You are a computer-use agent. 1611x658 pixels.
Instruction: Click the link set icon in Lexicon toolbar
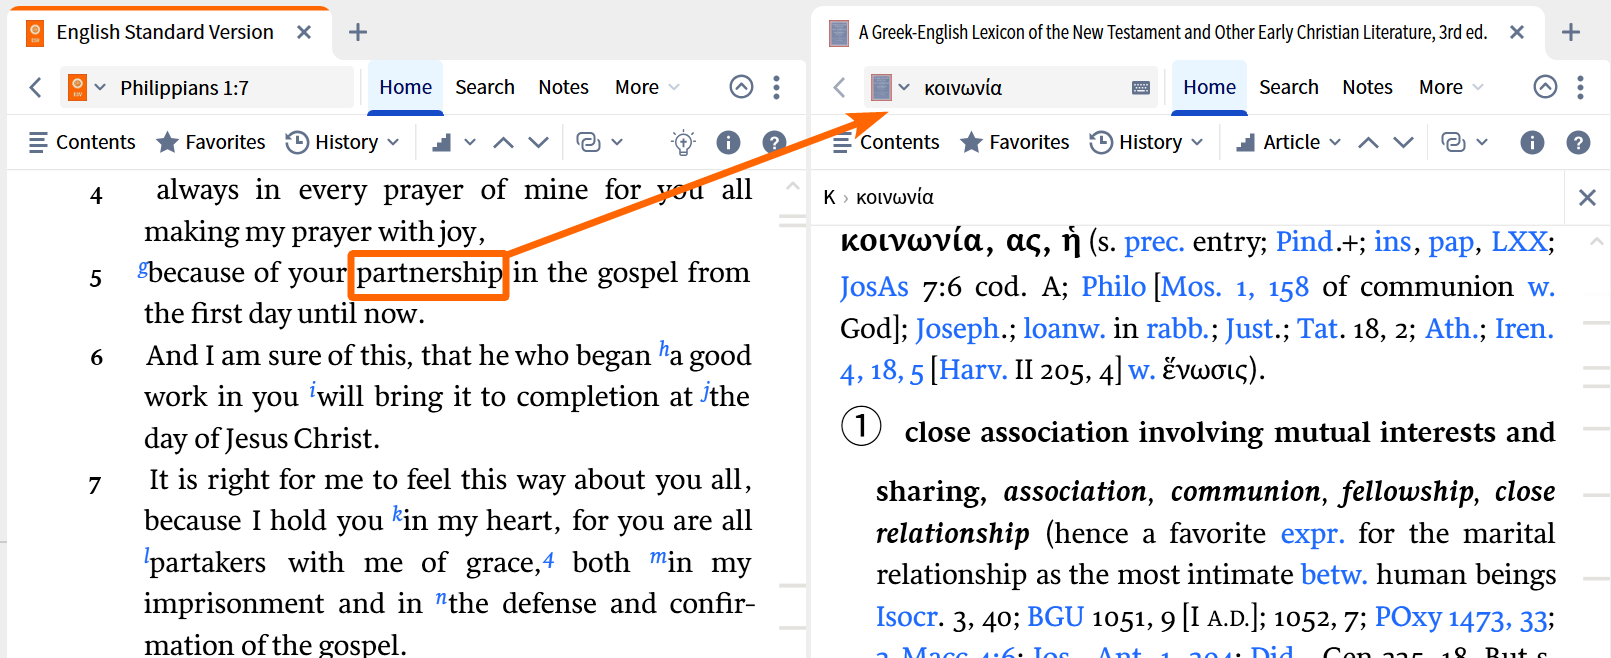[x=1453, y=143]
